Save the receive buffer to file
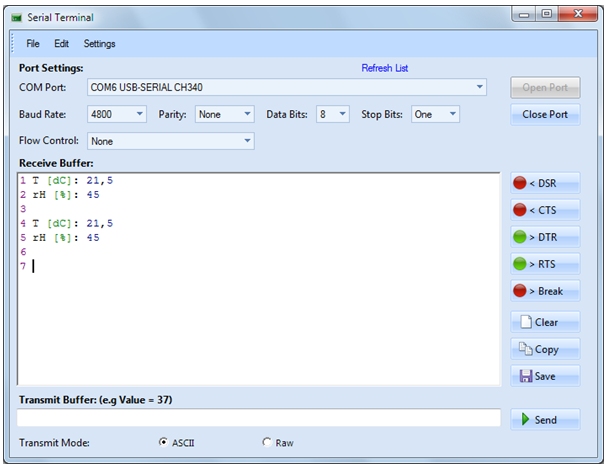Screen dimensions: 607x466 [x=545, y=376]
